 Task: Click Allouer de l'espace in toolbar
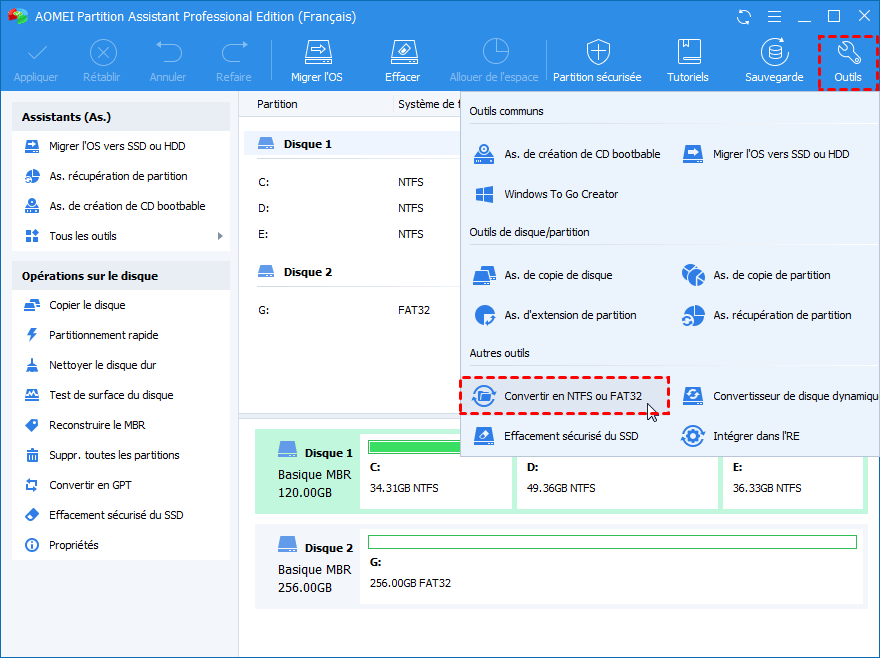(494, 62)
